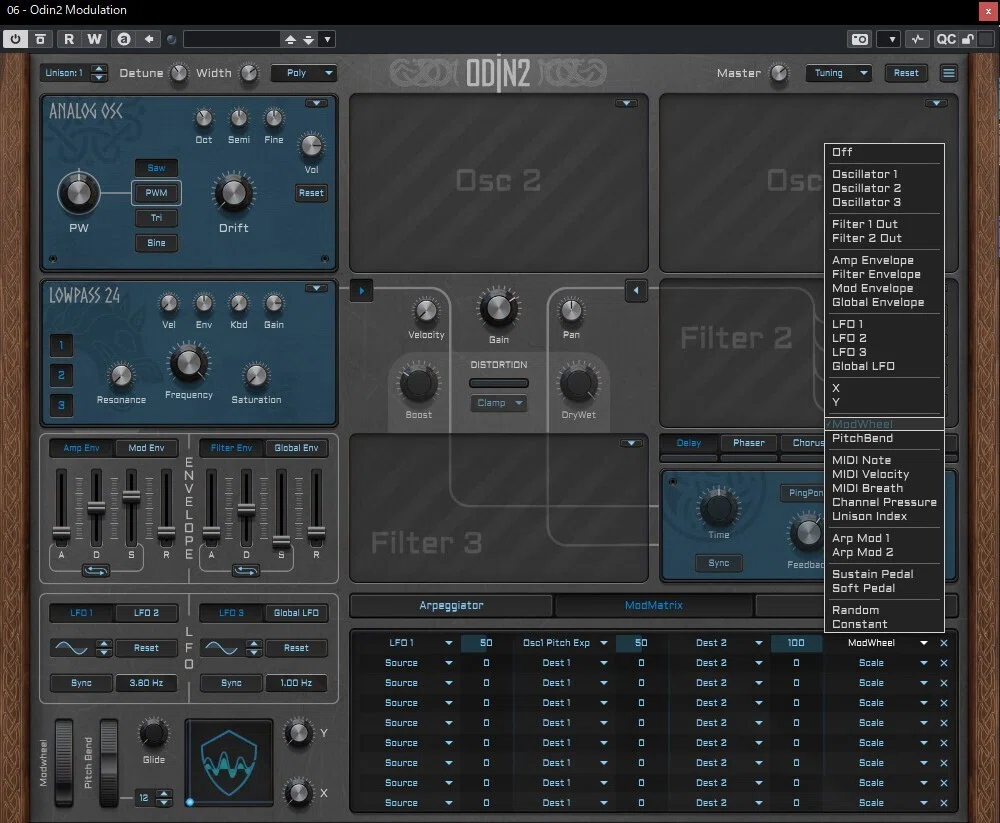
Task: Click the Filter envelope Sustain slider
Action: pos(281,508)
